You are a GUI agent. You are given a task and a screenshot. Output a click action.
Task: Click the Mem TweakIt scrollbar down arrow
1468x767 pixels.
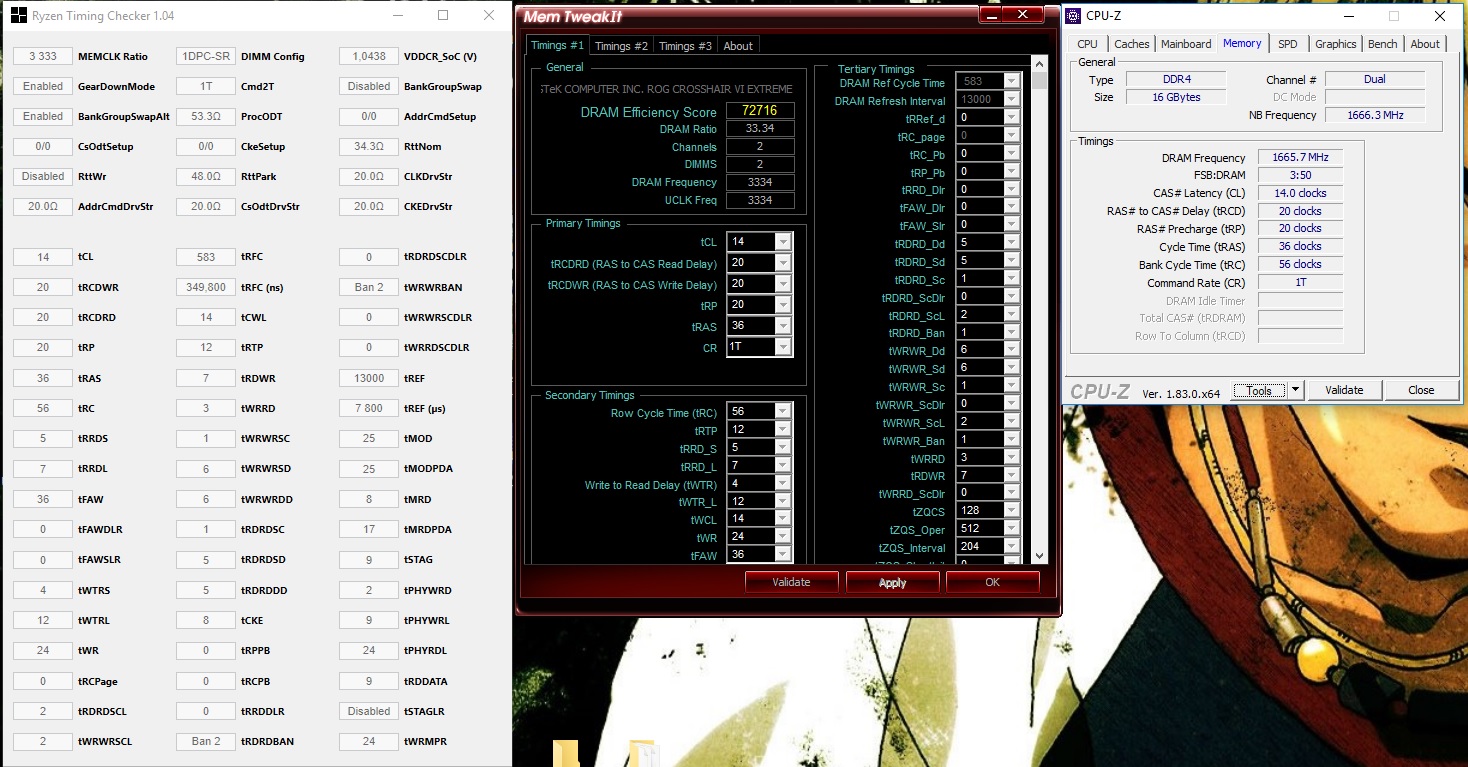point(1040,556)
